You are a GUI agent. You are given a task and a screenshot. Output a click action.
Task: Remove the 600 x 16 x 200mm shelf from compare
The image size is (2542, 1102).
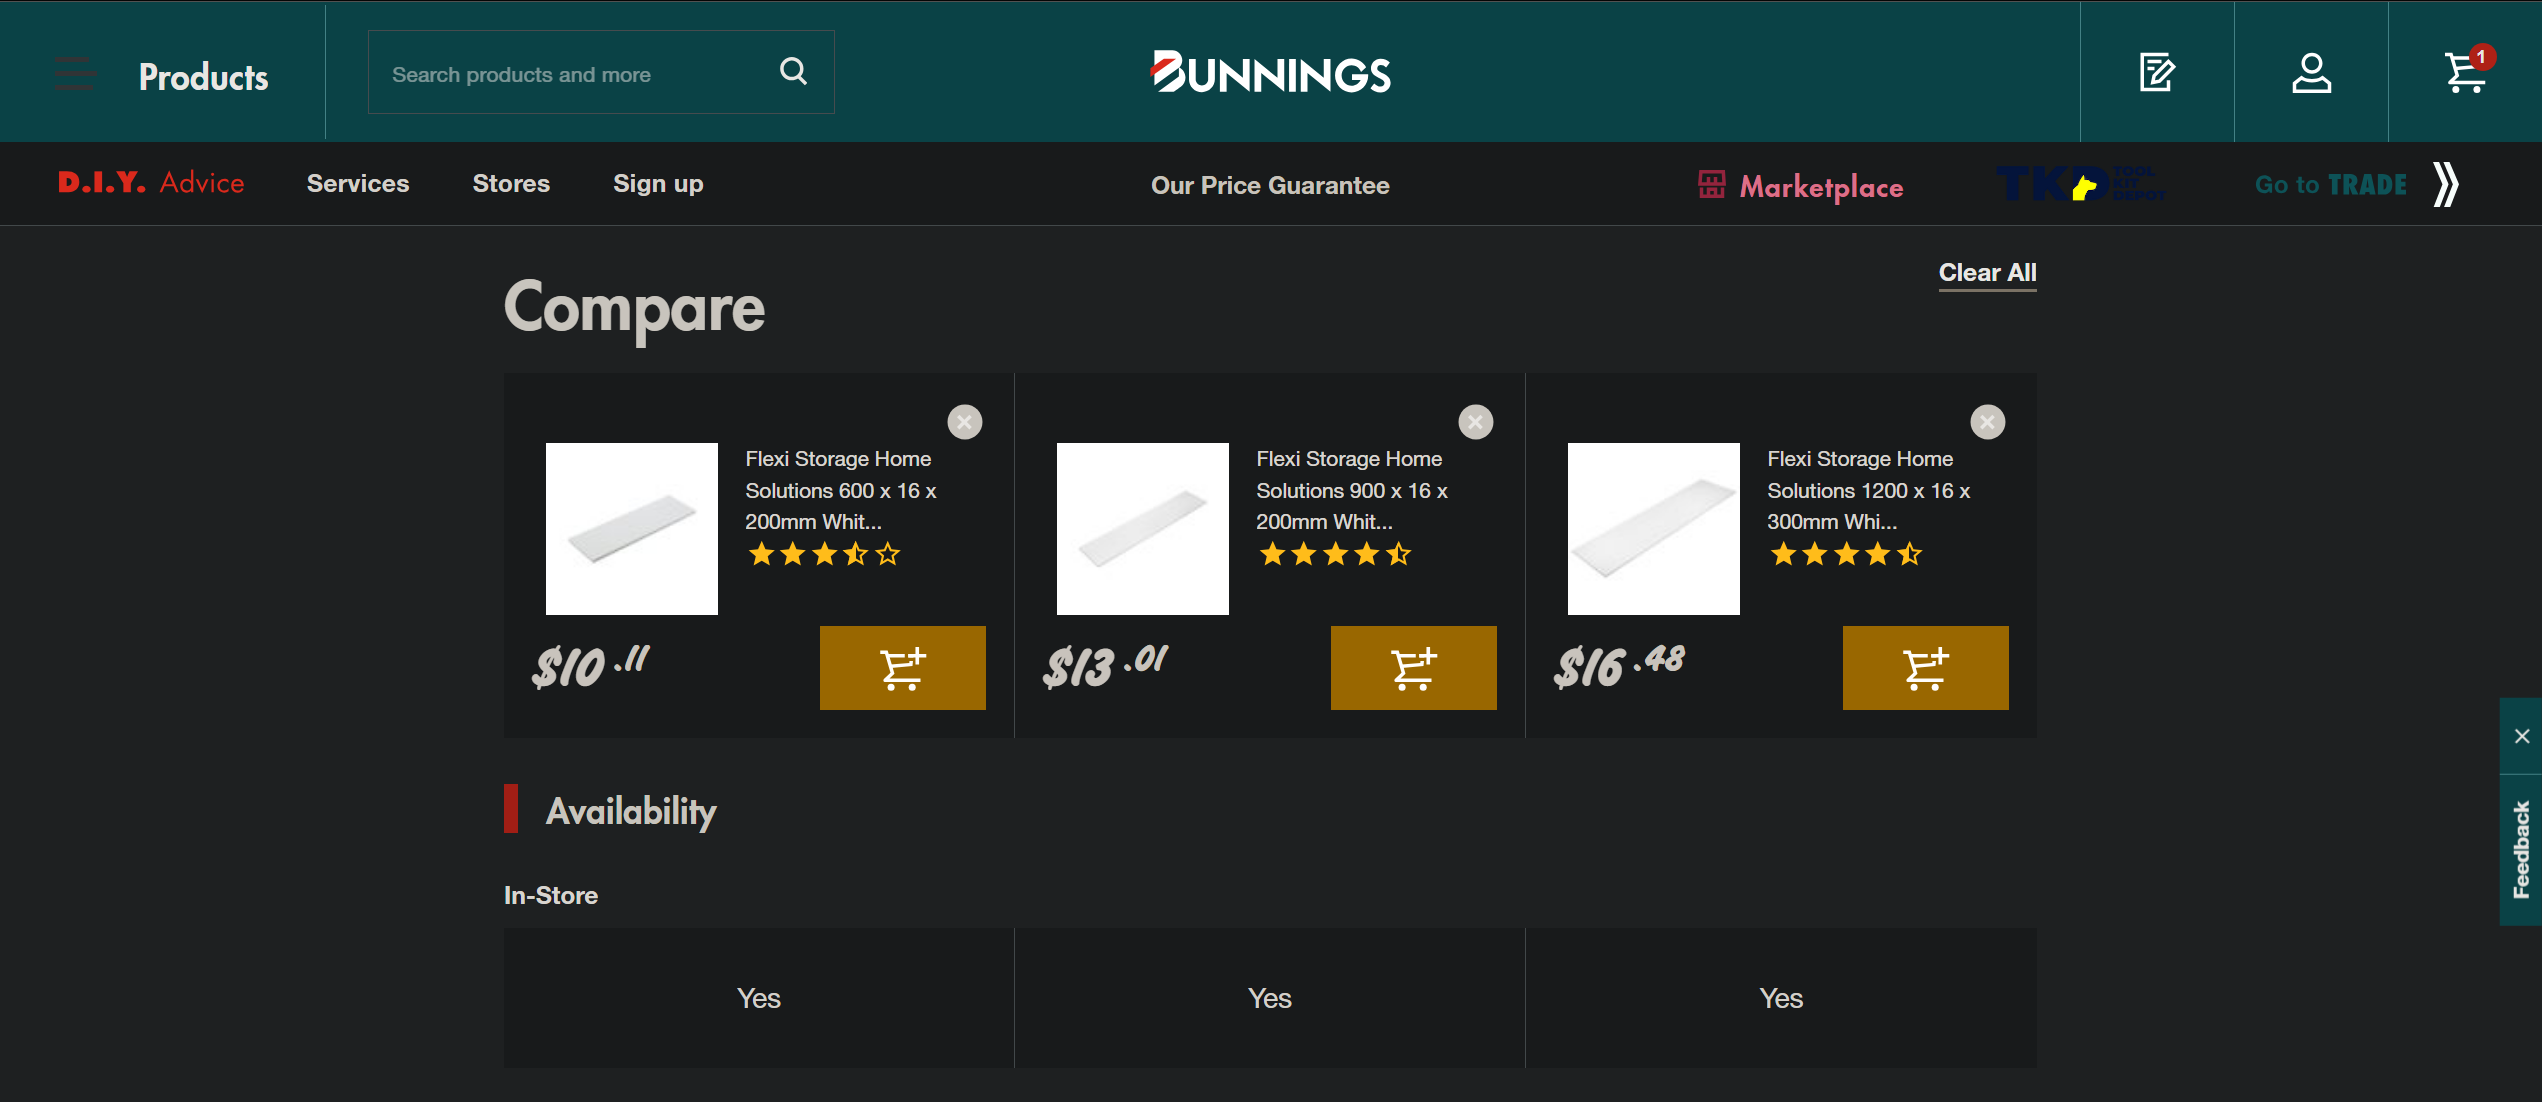(x=965, y=422)
